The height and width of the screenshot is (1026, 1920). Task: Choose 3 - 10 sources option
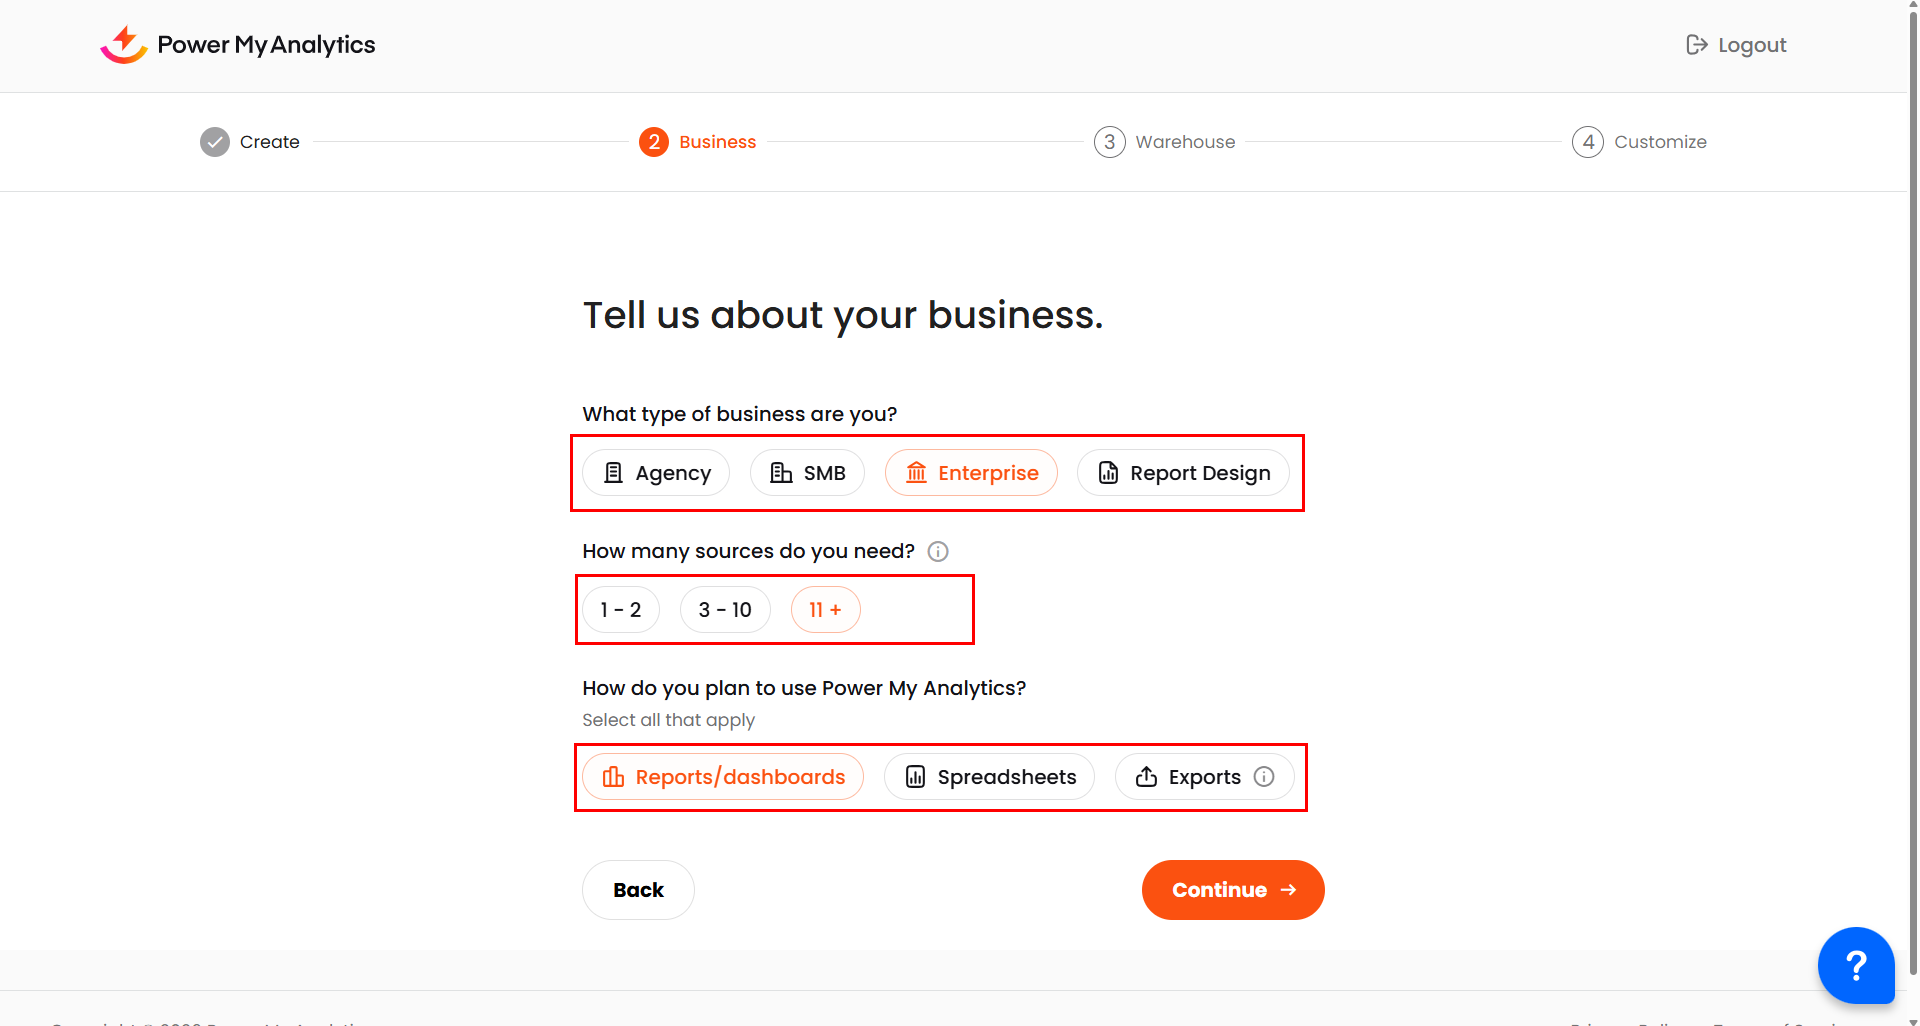tap(725, 610)
